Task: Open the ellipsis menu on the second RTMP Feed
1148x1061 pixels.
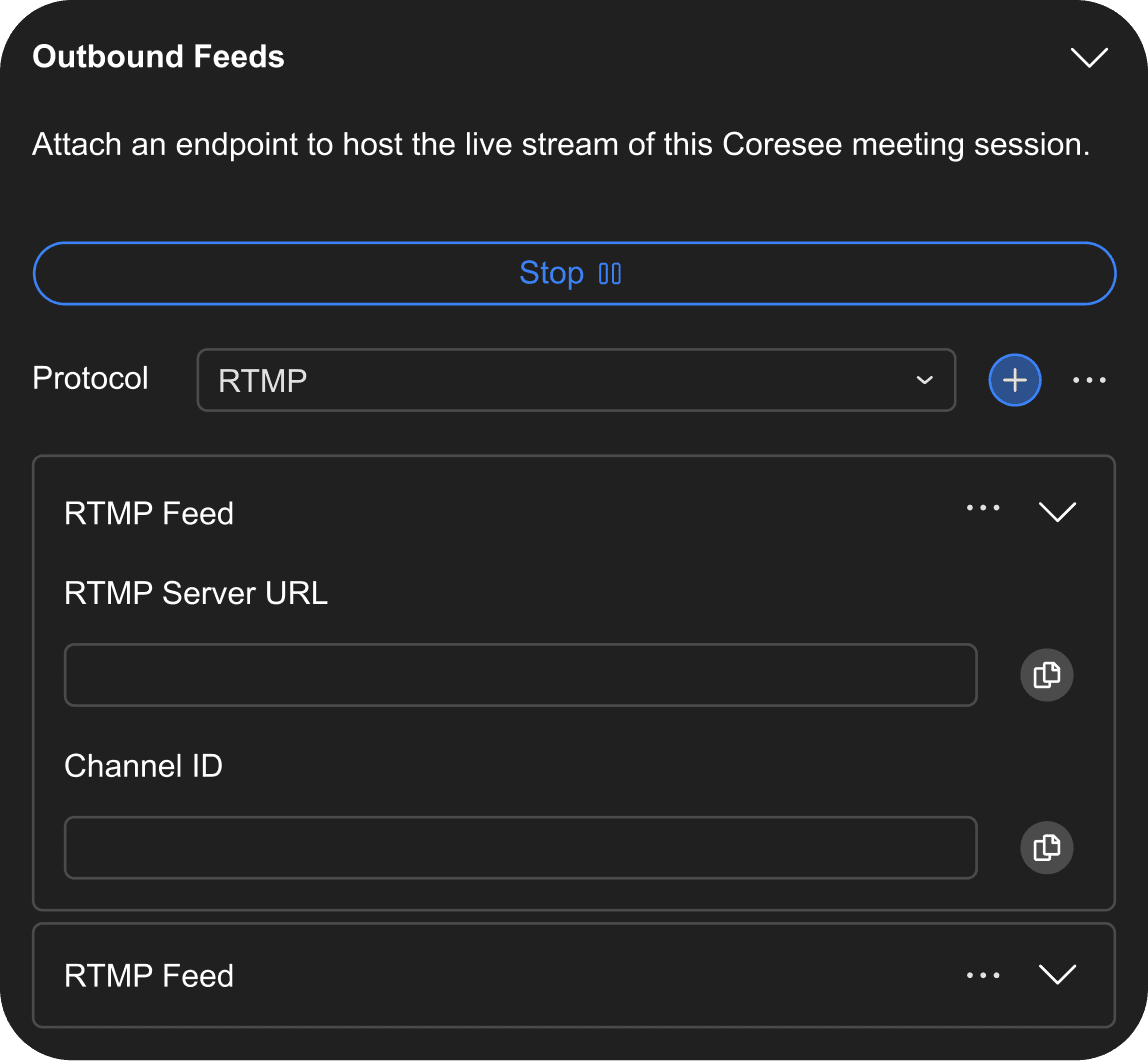Action: point(983,975)
